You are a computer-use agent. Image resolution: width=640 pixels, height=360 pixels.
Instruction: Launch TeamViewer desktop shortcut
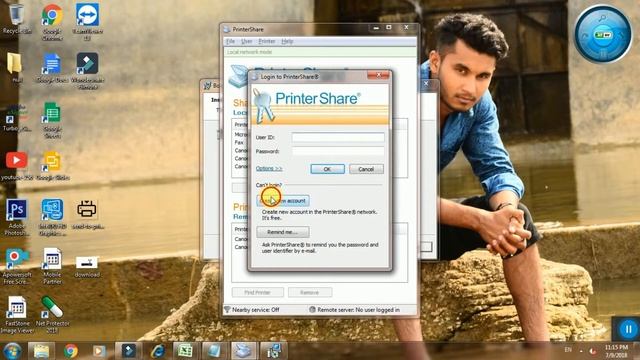point(87,21)
